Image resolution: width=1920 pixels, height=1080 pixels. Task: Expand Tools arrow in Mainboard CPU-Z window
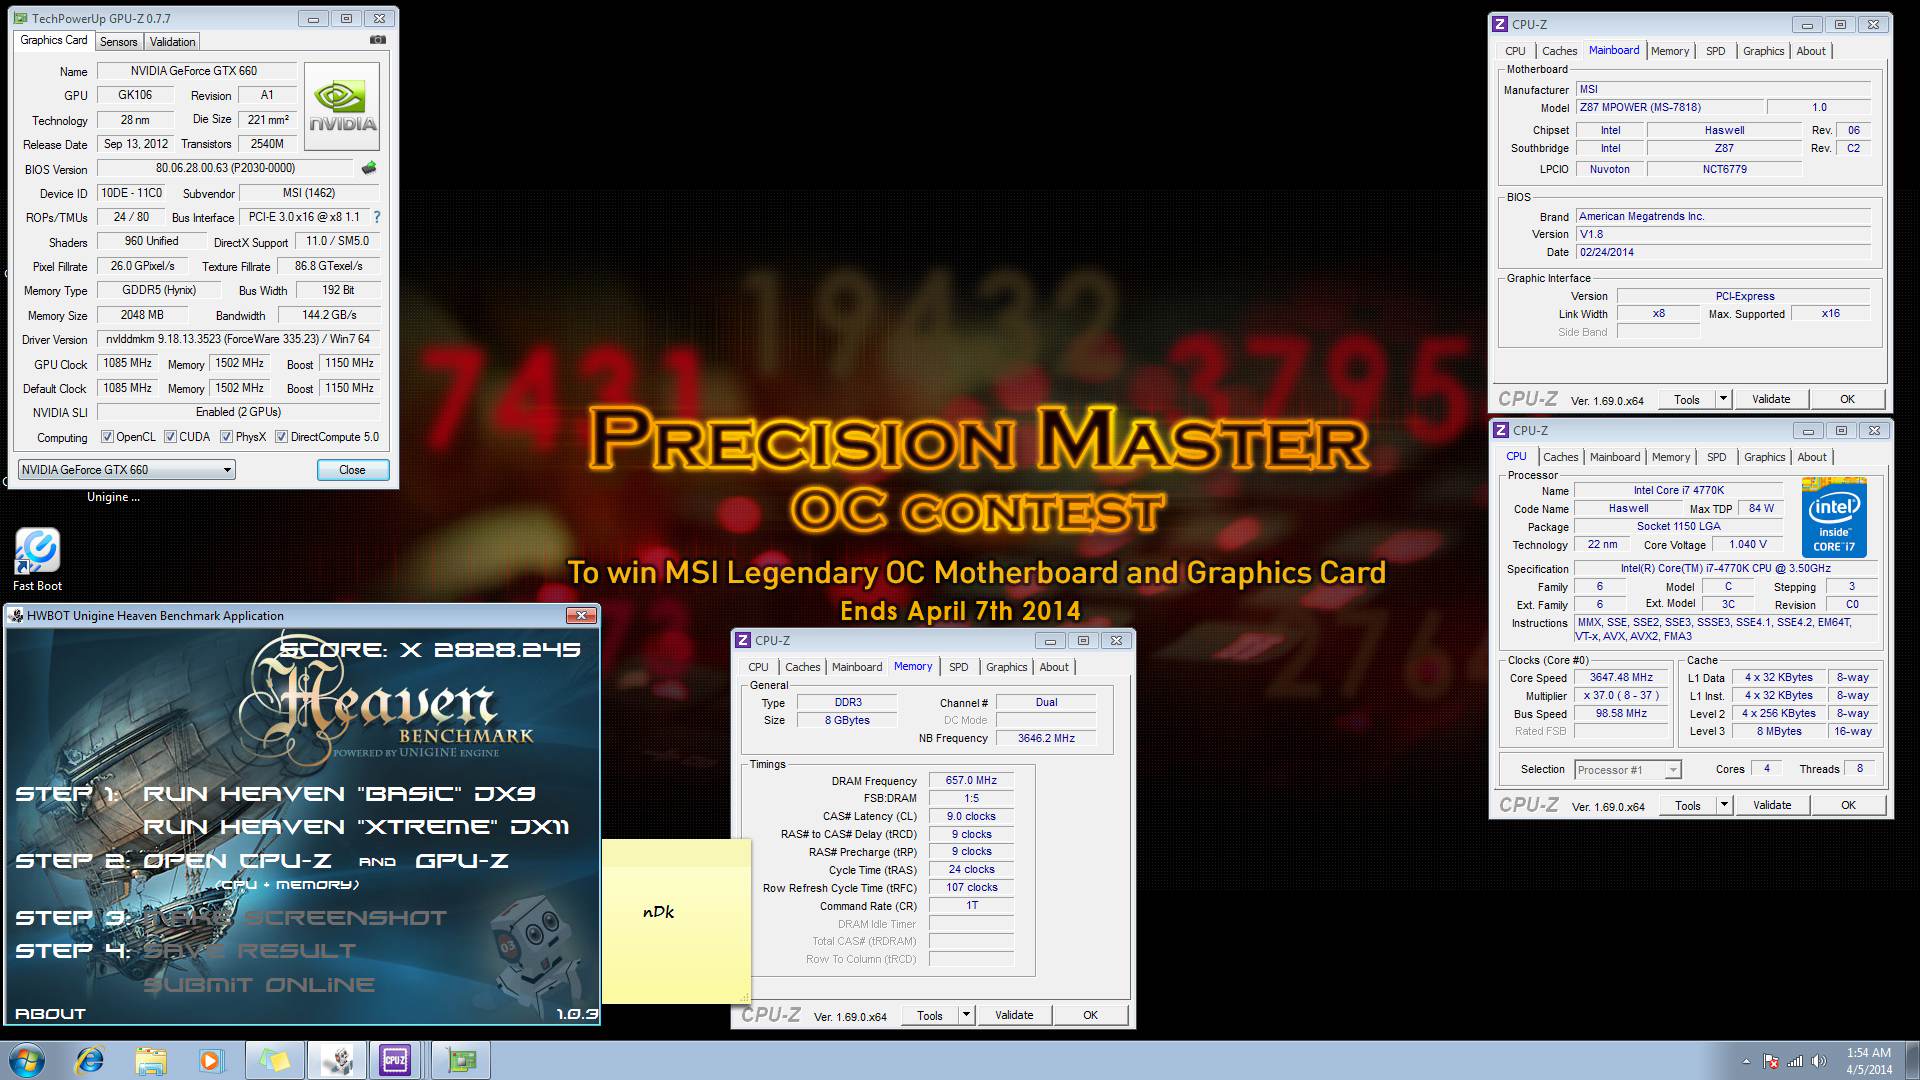click(x=1723, y=399)
